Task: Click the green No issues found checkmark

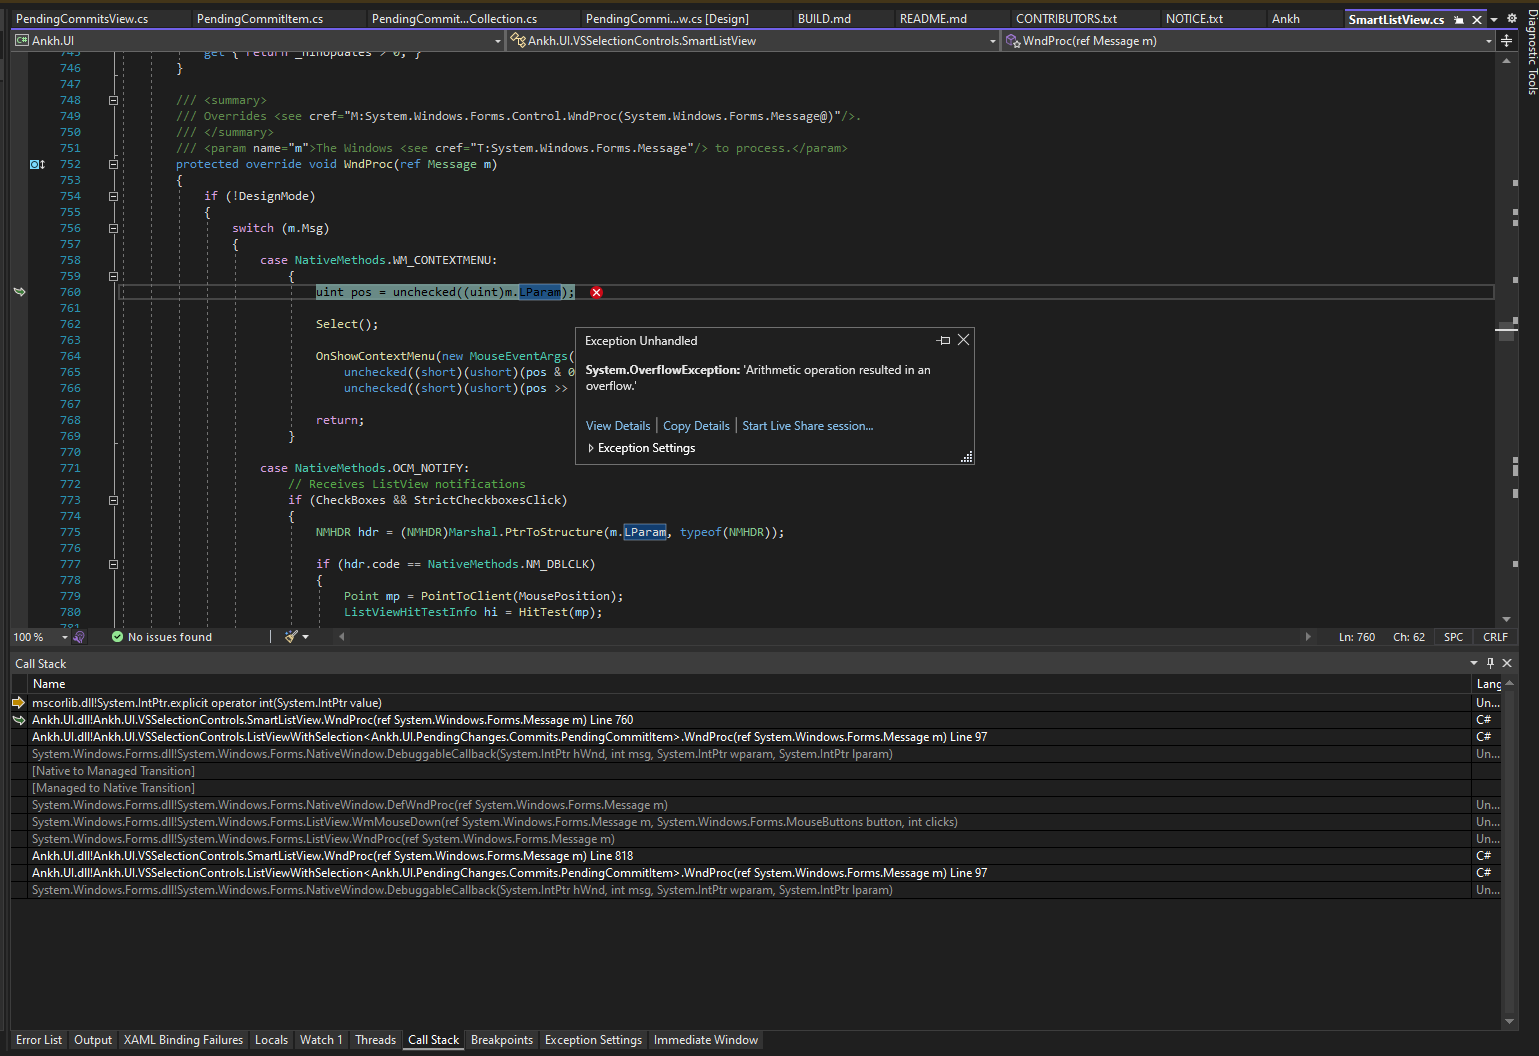Action: [x=118, y=636]
